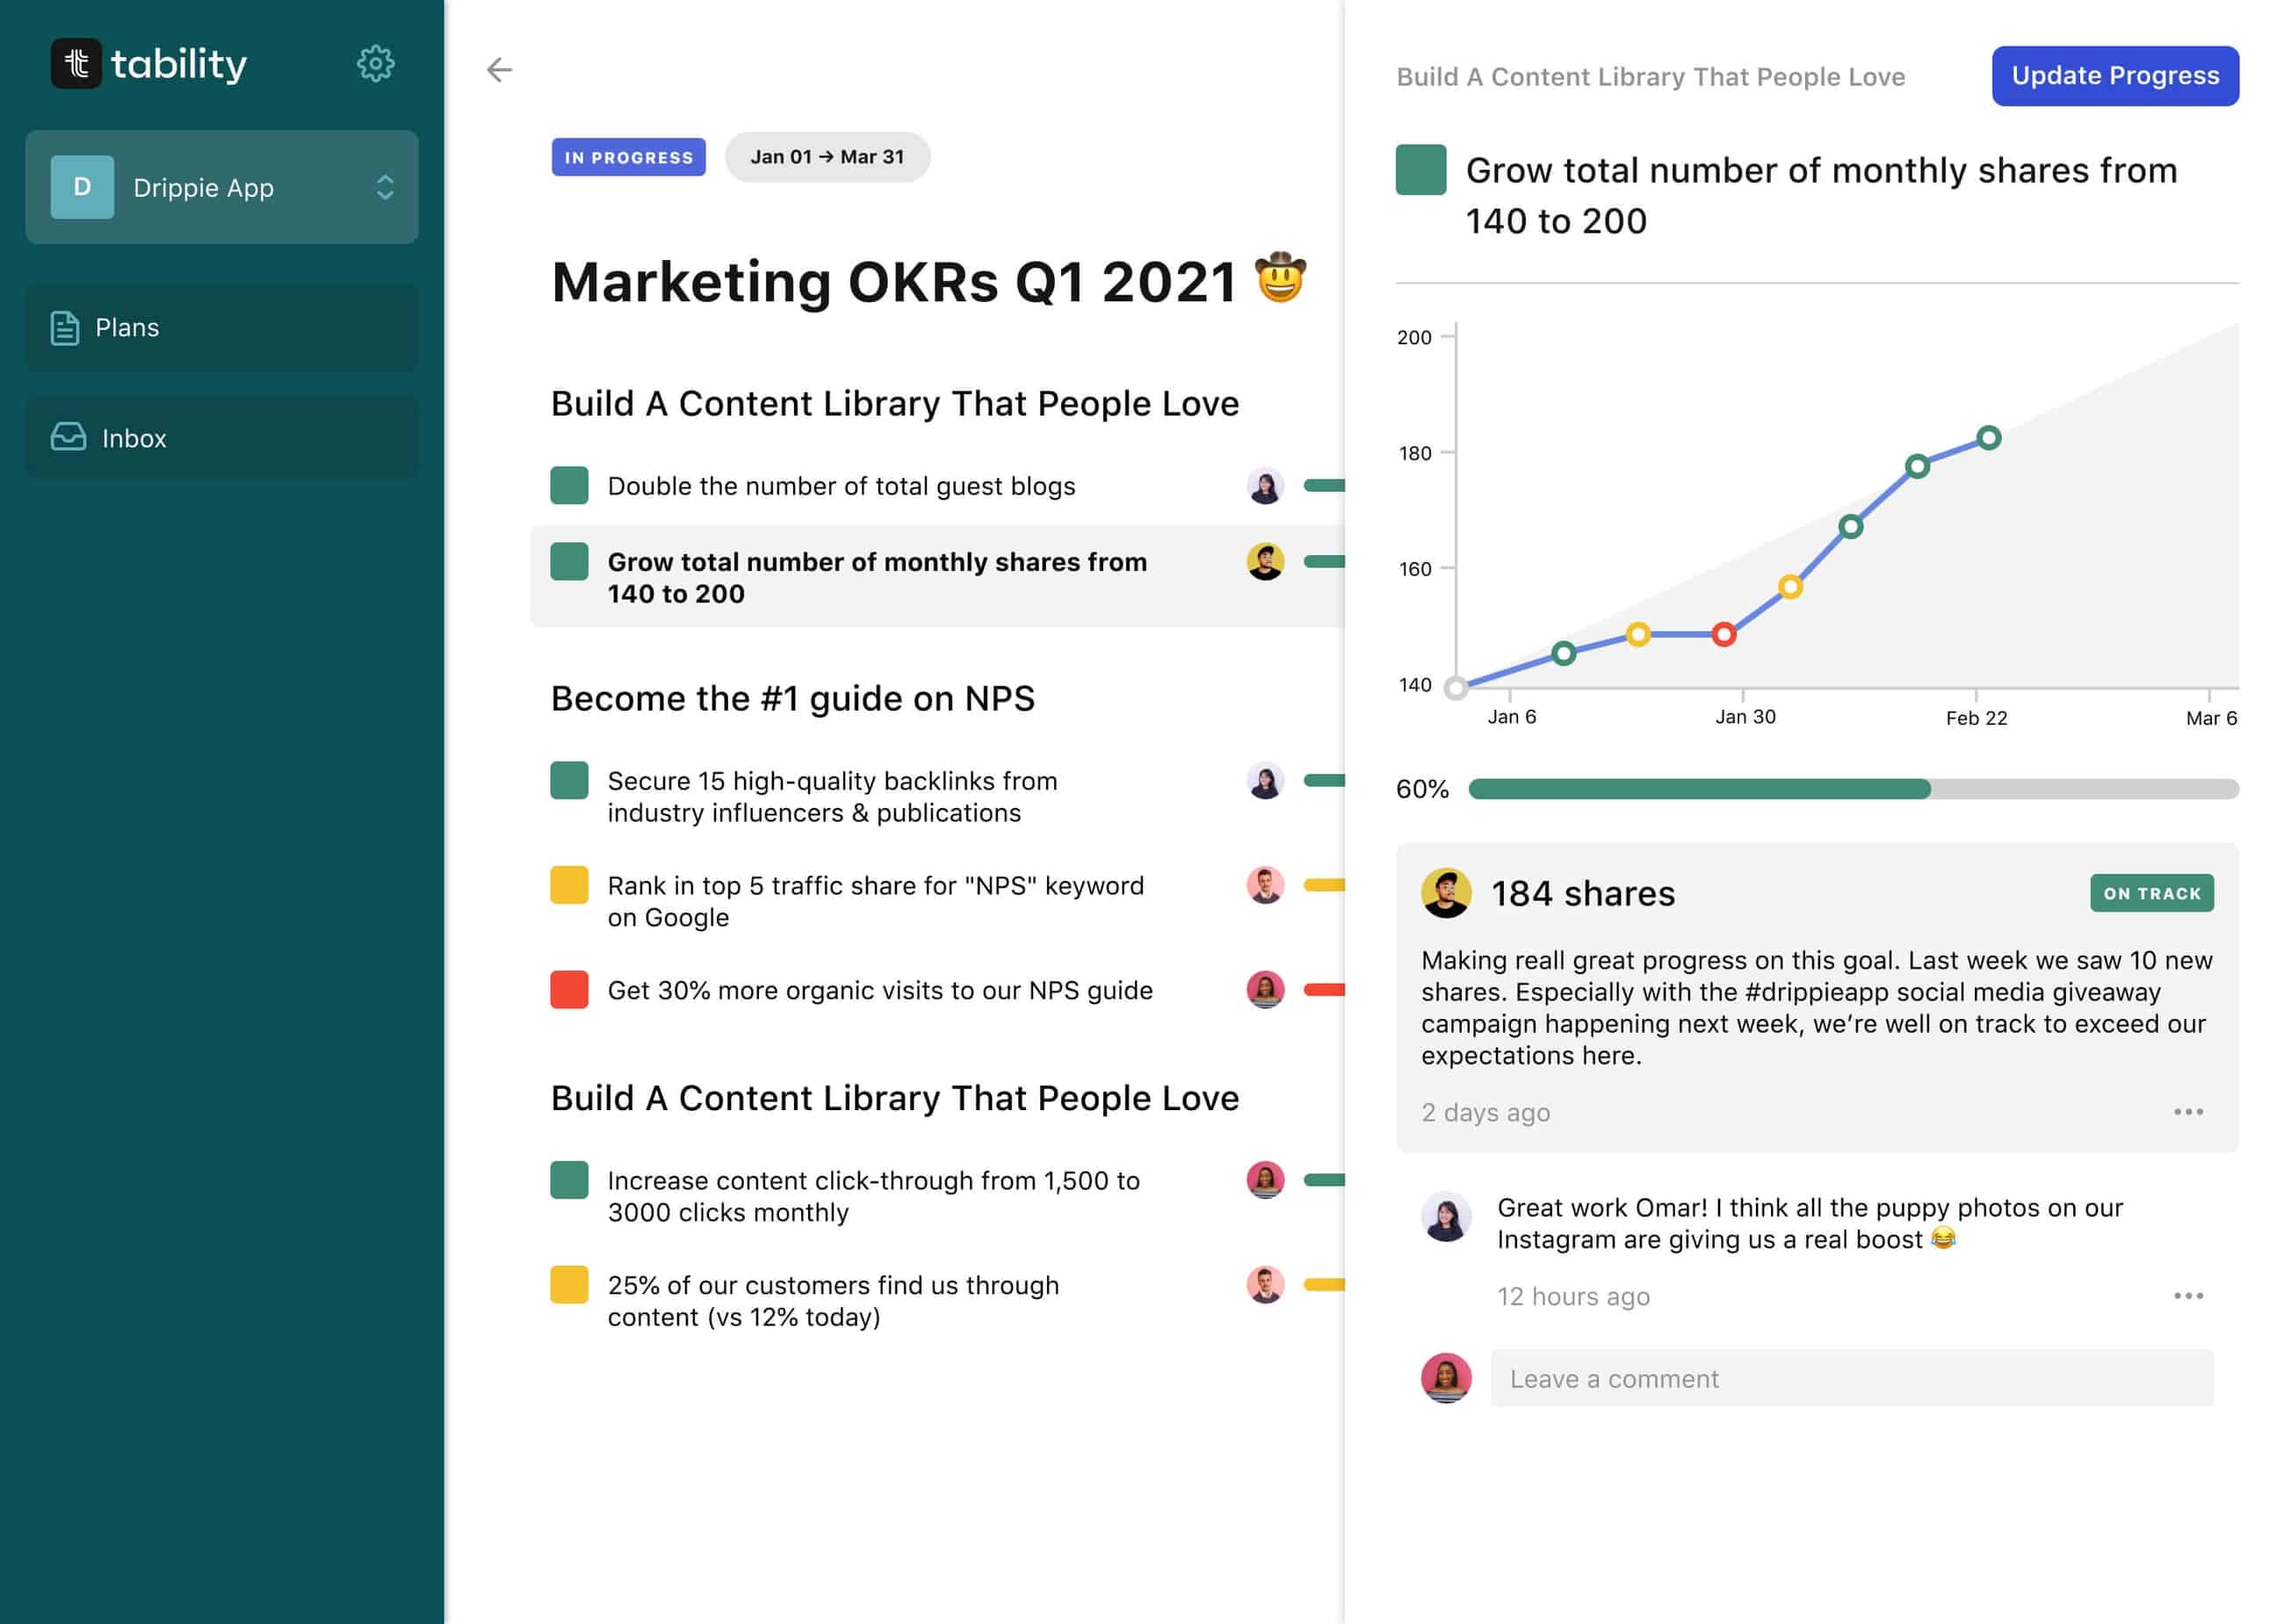The height and width of the screenshot is (1624, 2284).
Task: Open Build A Content Library breadcrumb link
Action: point(1650,77)
